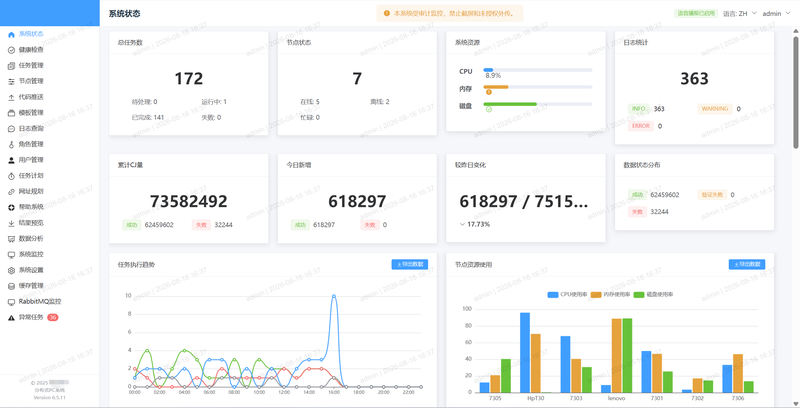Open the 系统设置 gear icon
This screenshot has height=408, width=800.
click(11, 270)
